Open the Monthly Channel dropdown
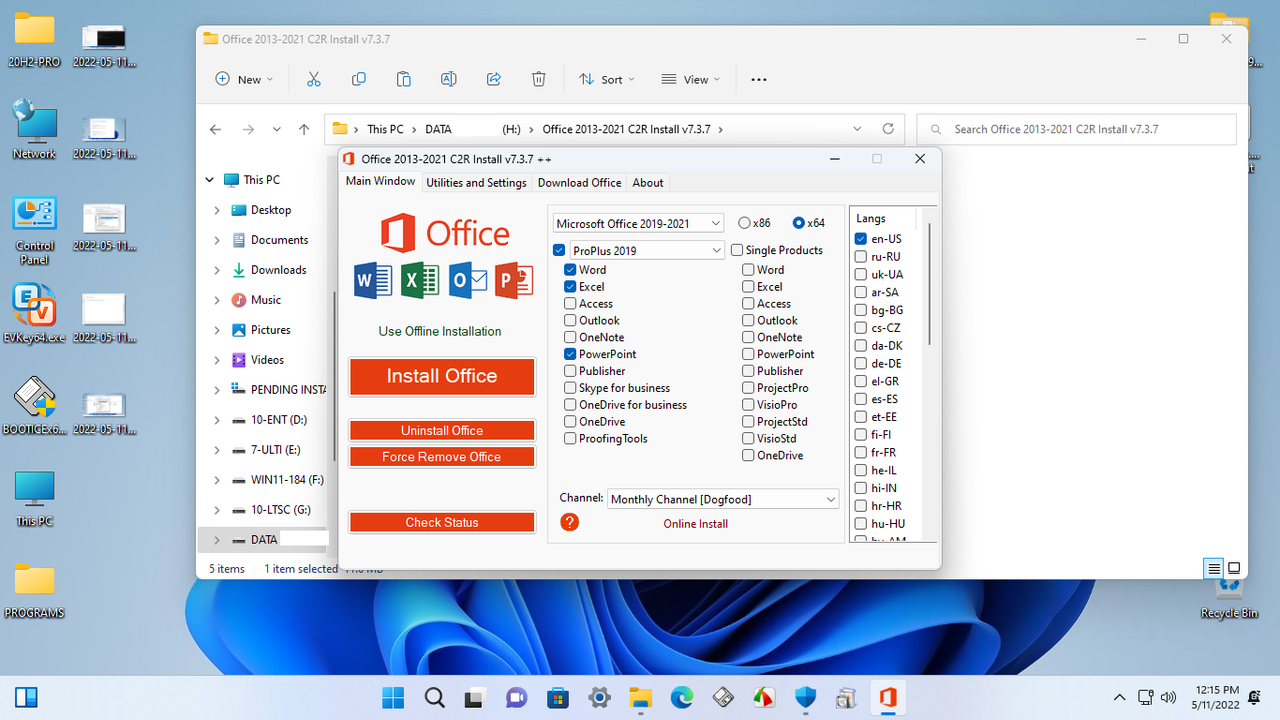Screen dimensions: 1280x720 click(x=723, y=499)
